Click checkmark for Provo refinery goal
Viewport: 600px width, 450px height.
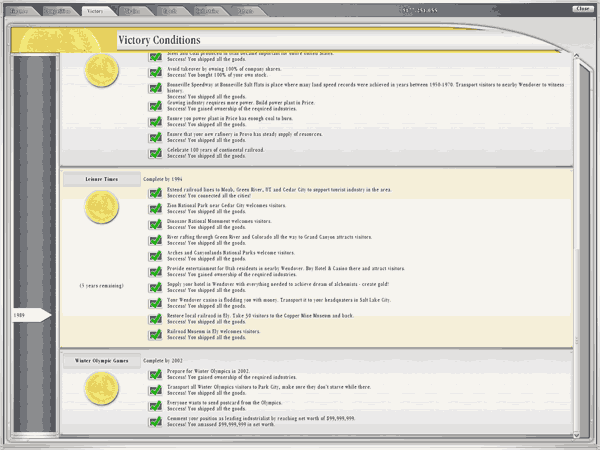[x=155, y=137]
